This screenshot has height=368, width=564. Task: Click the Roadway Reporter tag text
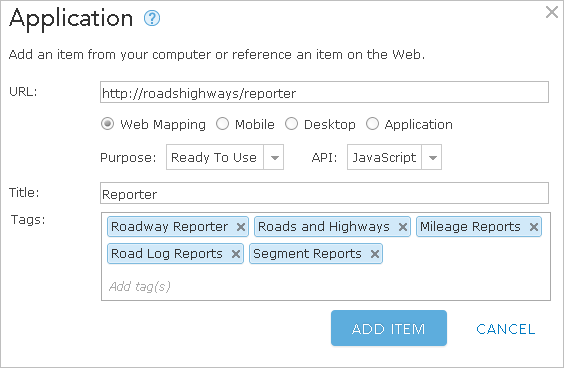(169, 227)
